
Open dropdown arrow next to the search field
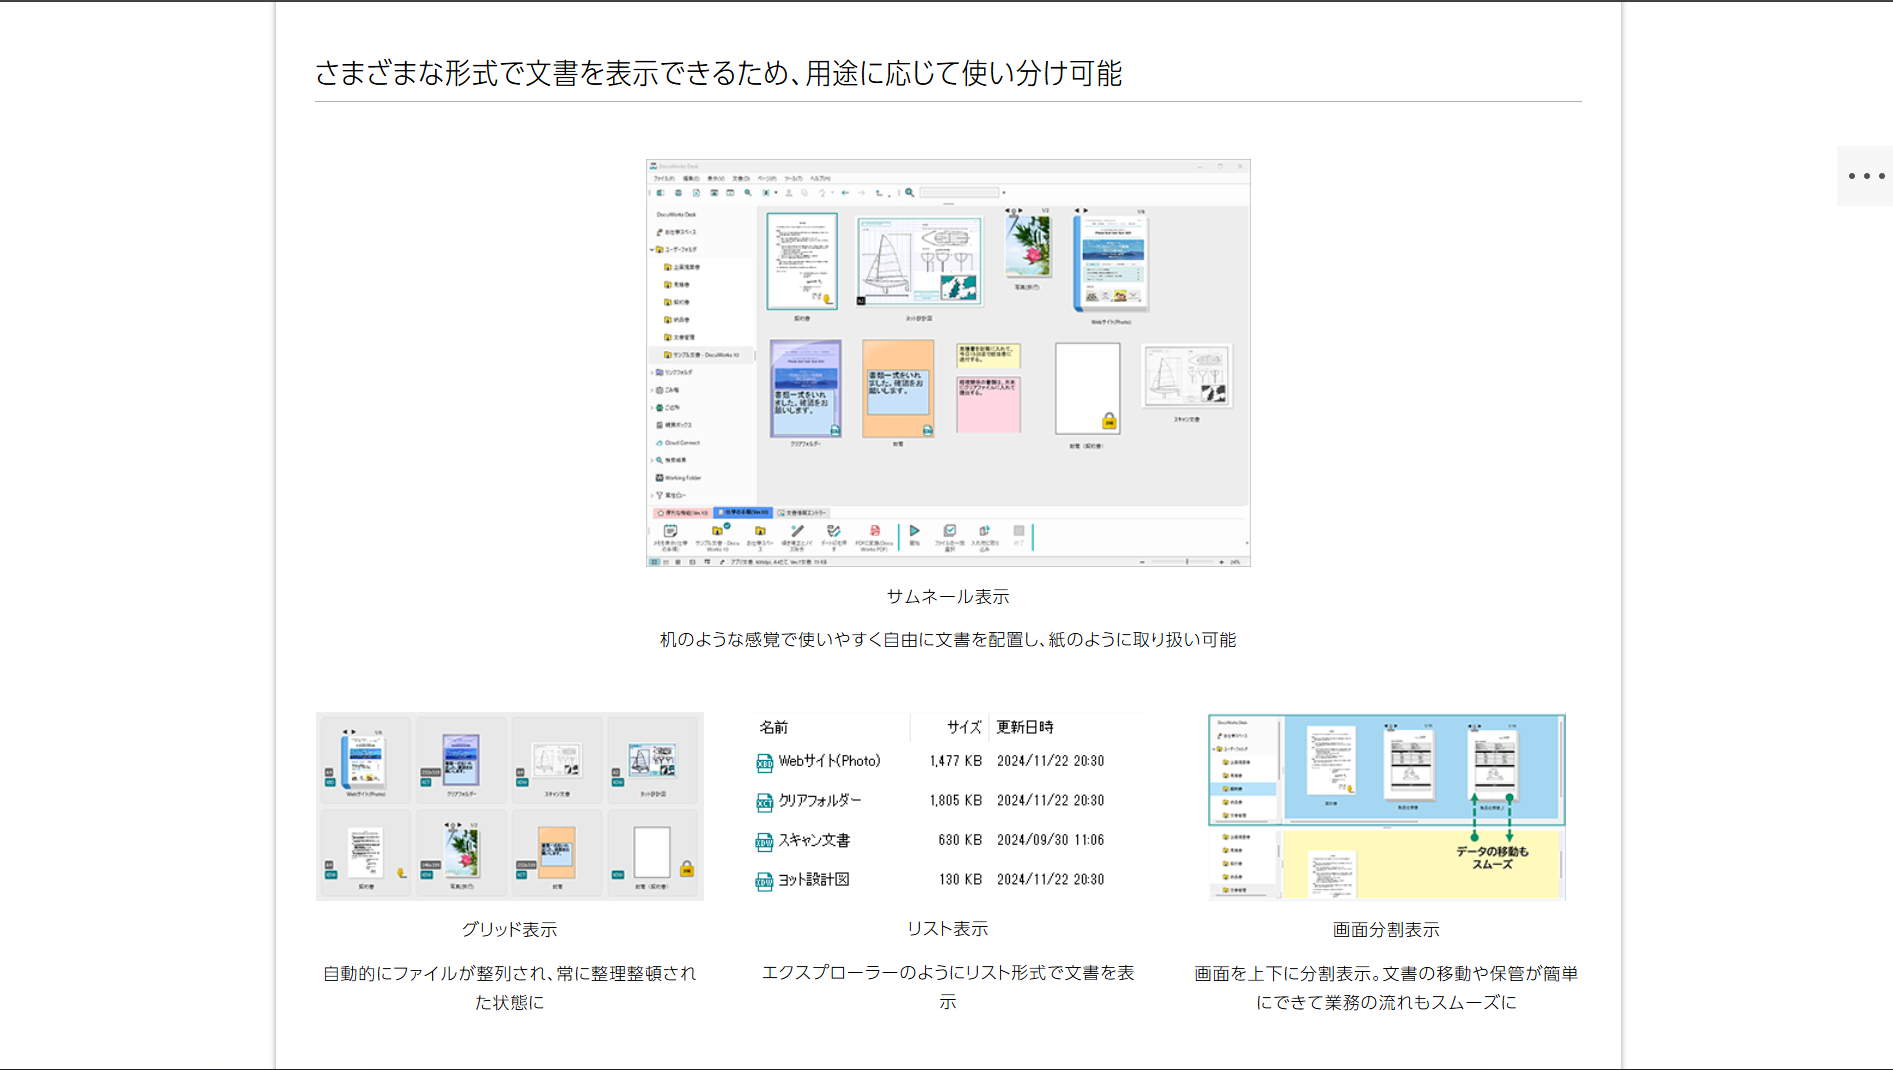tap(1004, 193)
